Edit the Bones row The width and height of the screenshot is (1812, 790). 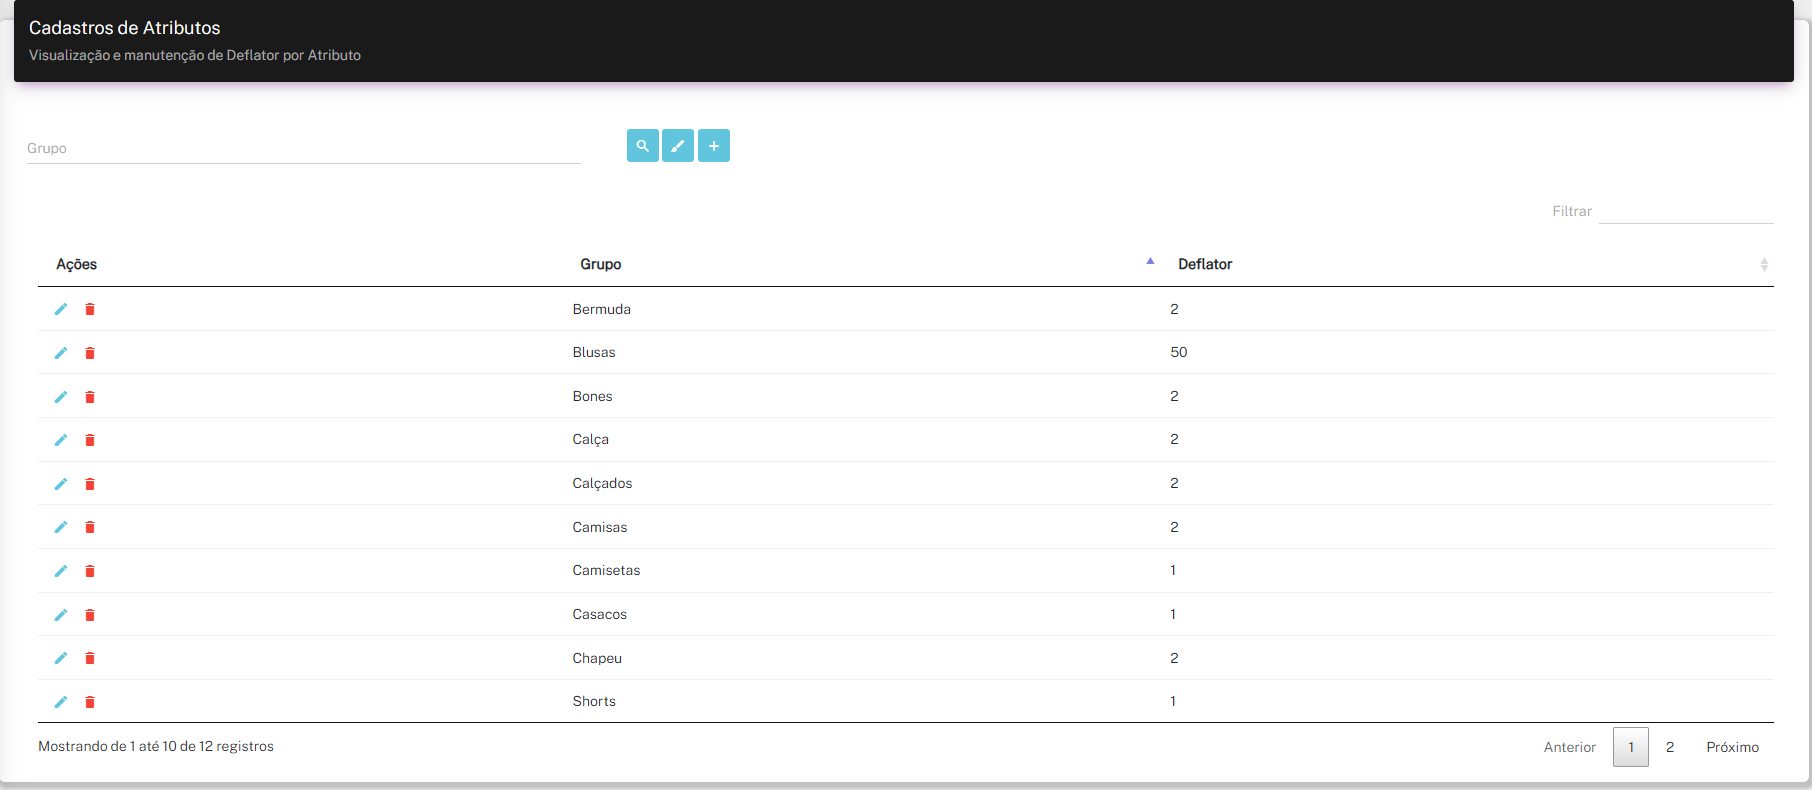click(61, 397)
